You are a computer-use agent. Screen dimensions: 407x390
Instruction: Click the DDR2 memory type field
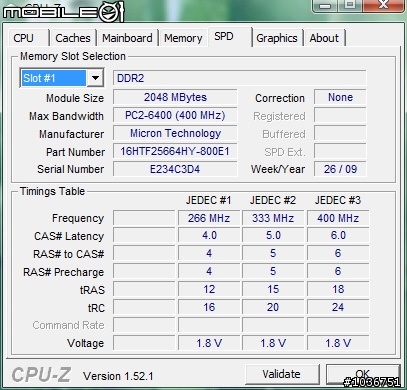[239, 78]
